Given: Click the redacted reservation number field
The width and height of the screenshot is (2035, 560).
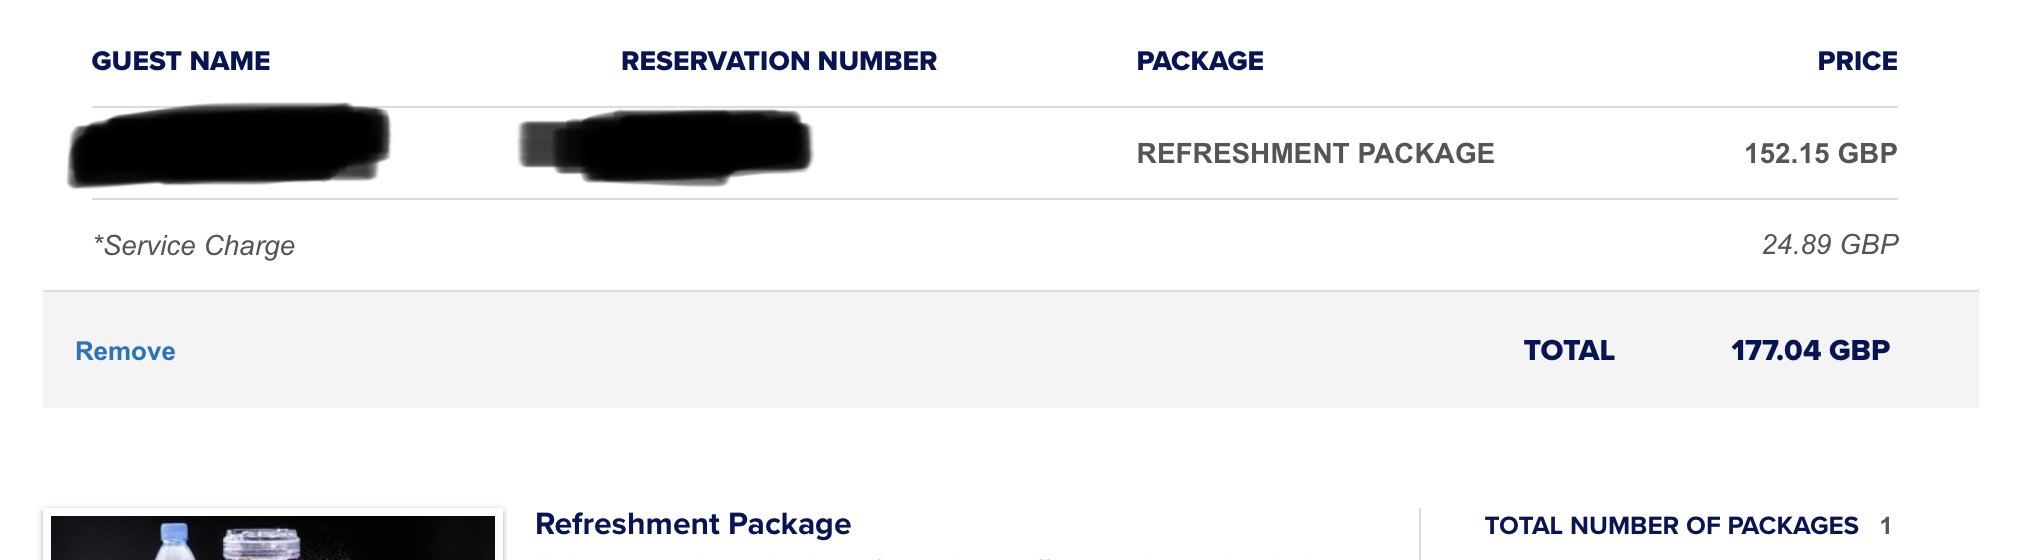Looking at the screenshot, I should click(665, 148).
